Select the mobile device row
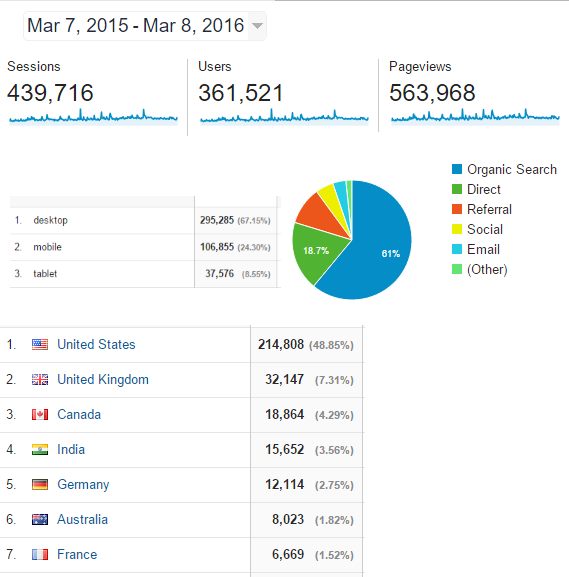The height and width of the screenshot is (577, 569). coord(145,247)
